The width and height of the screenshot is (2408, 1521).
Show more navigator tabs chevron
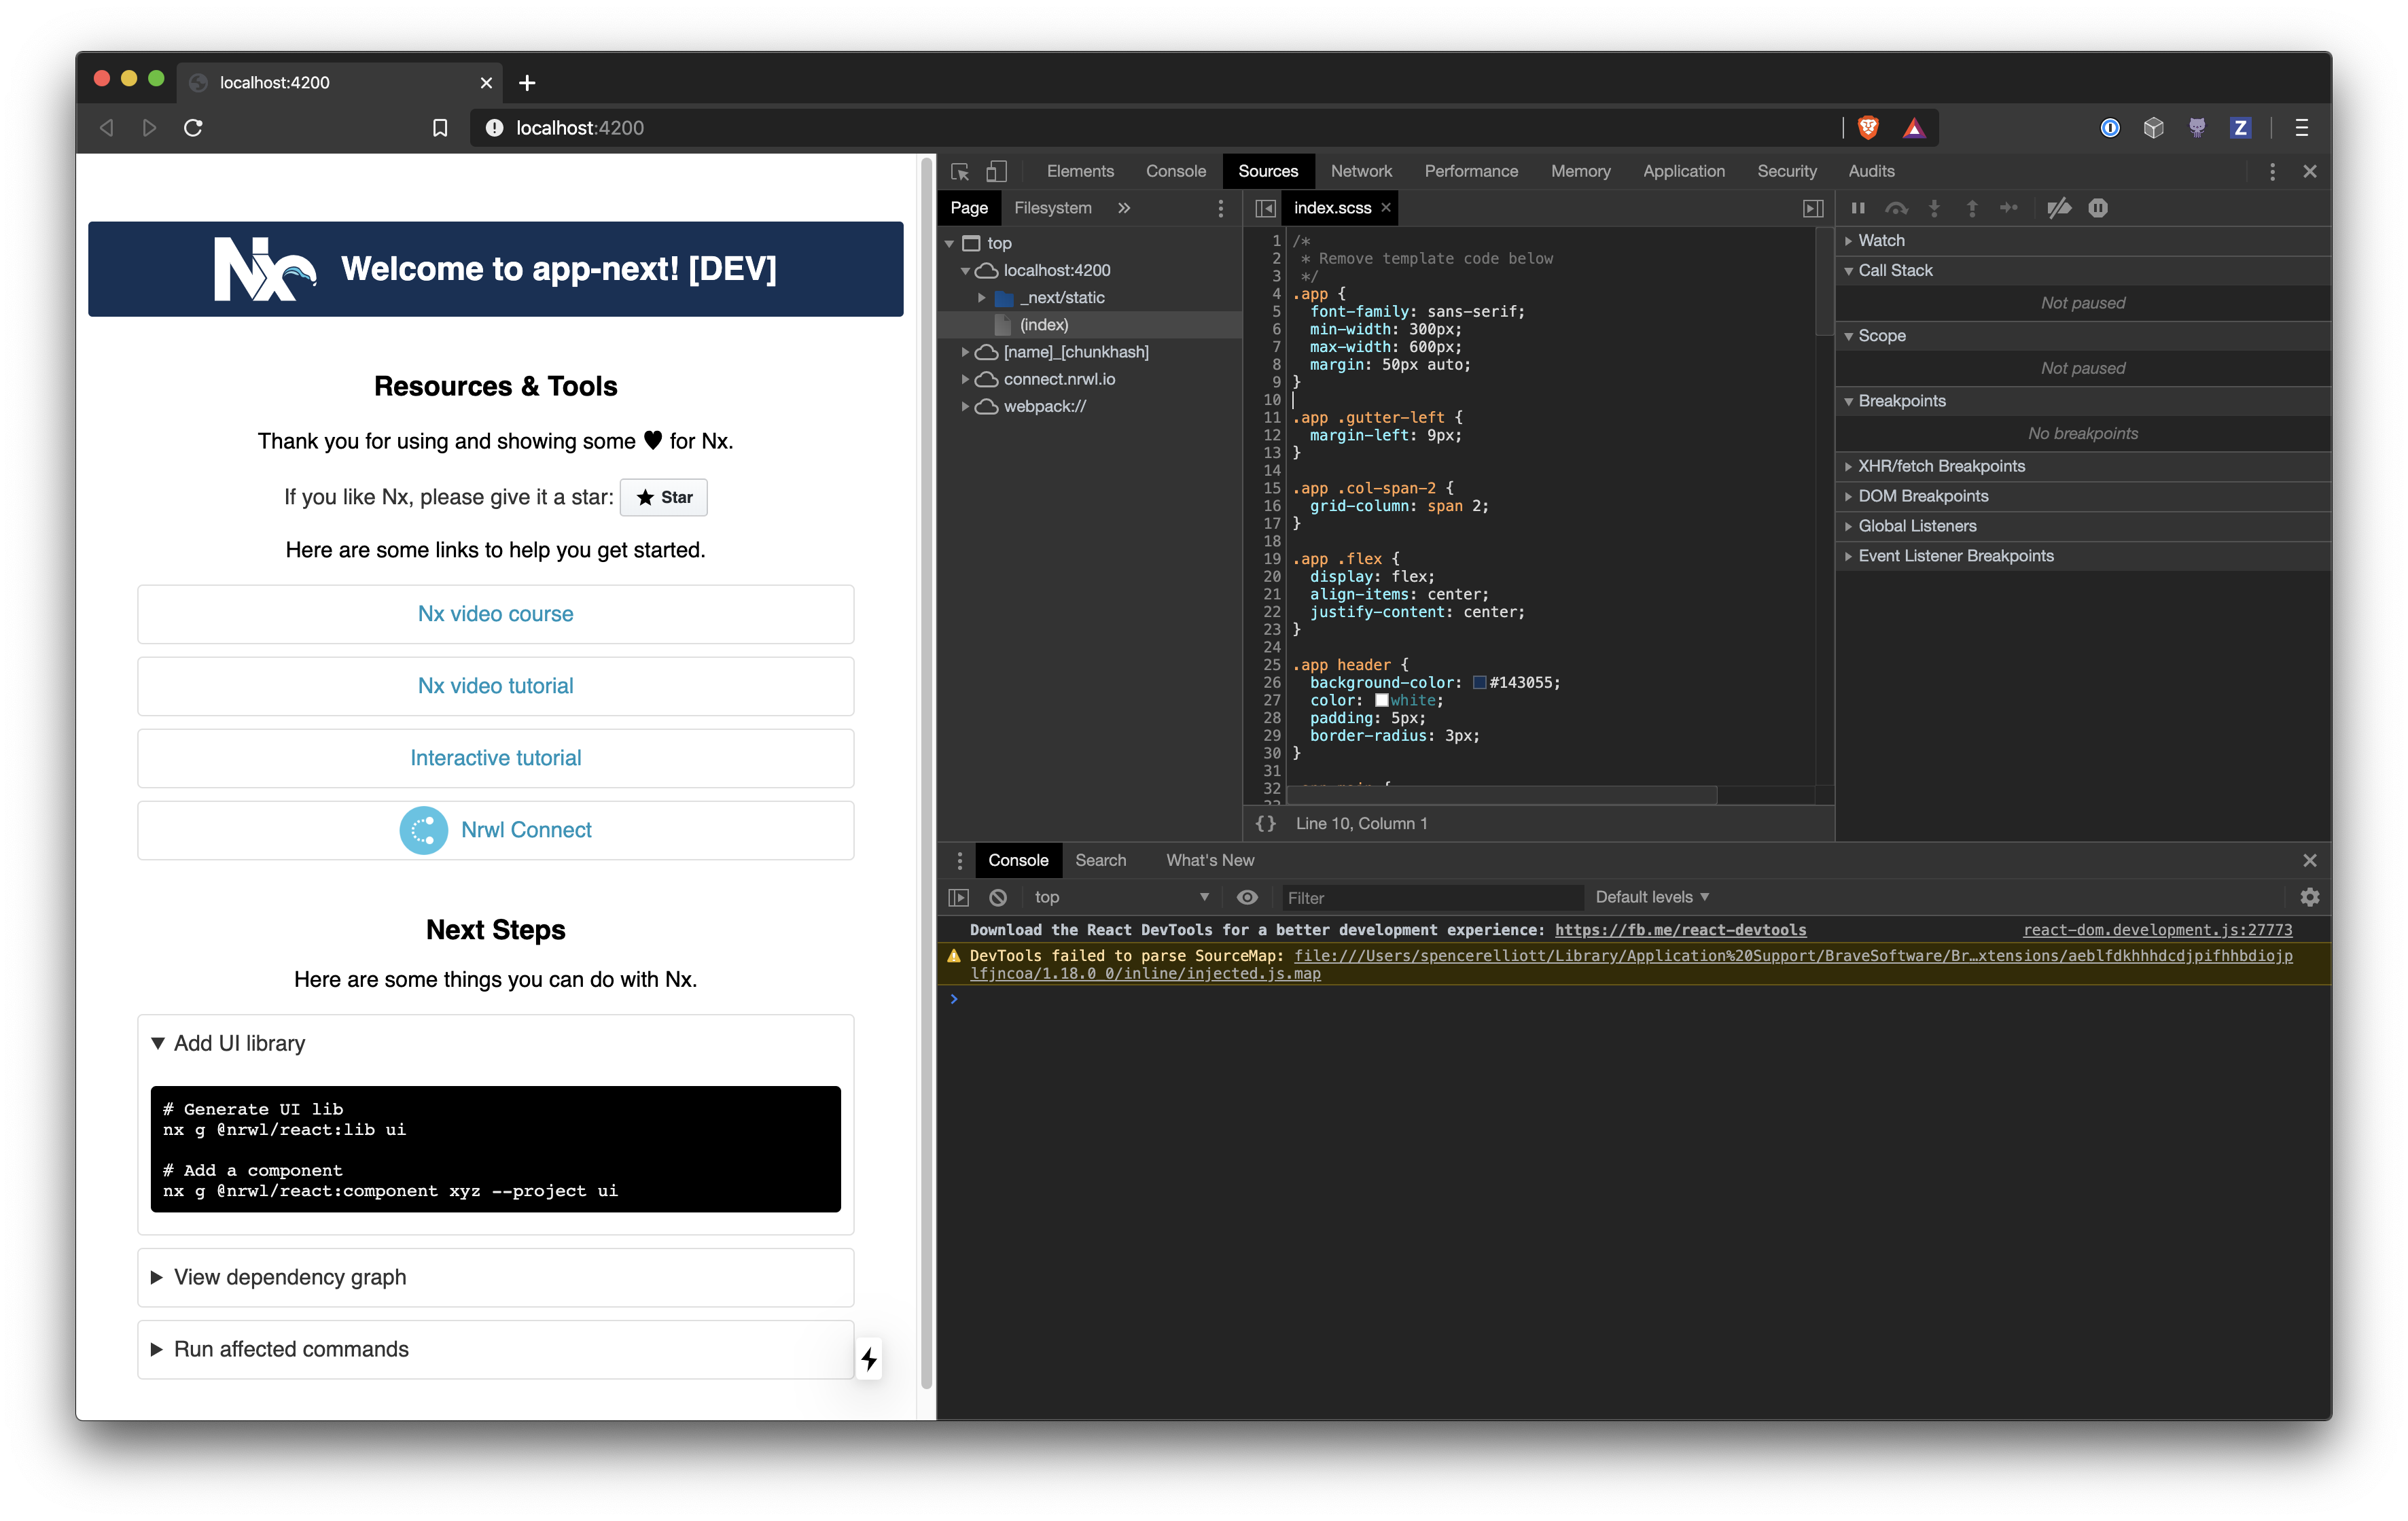click(x=1124, y=208)
